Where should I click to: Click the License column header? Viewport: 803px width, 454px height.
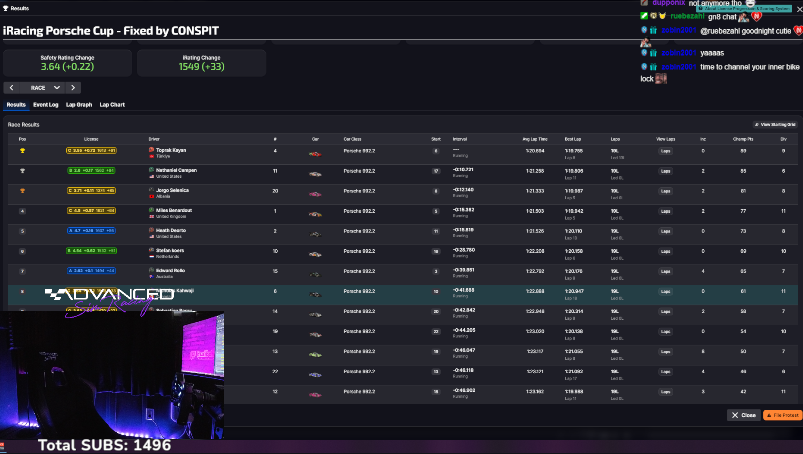pyautogui.click(x=91, y=139)
